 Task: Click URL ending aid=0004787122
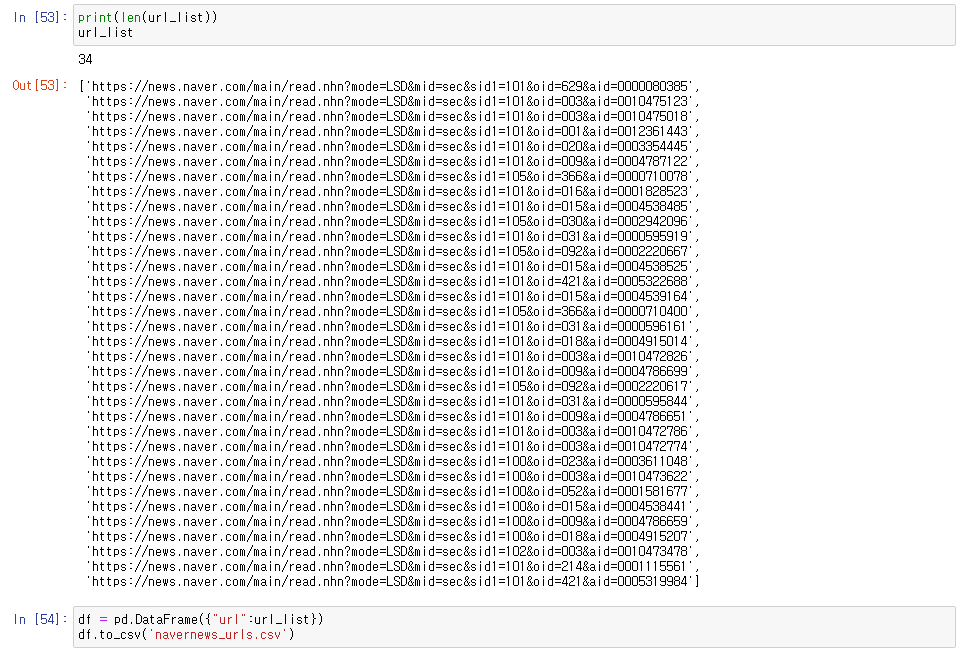(390, 162)
